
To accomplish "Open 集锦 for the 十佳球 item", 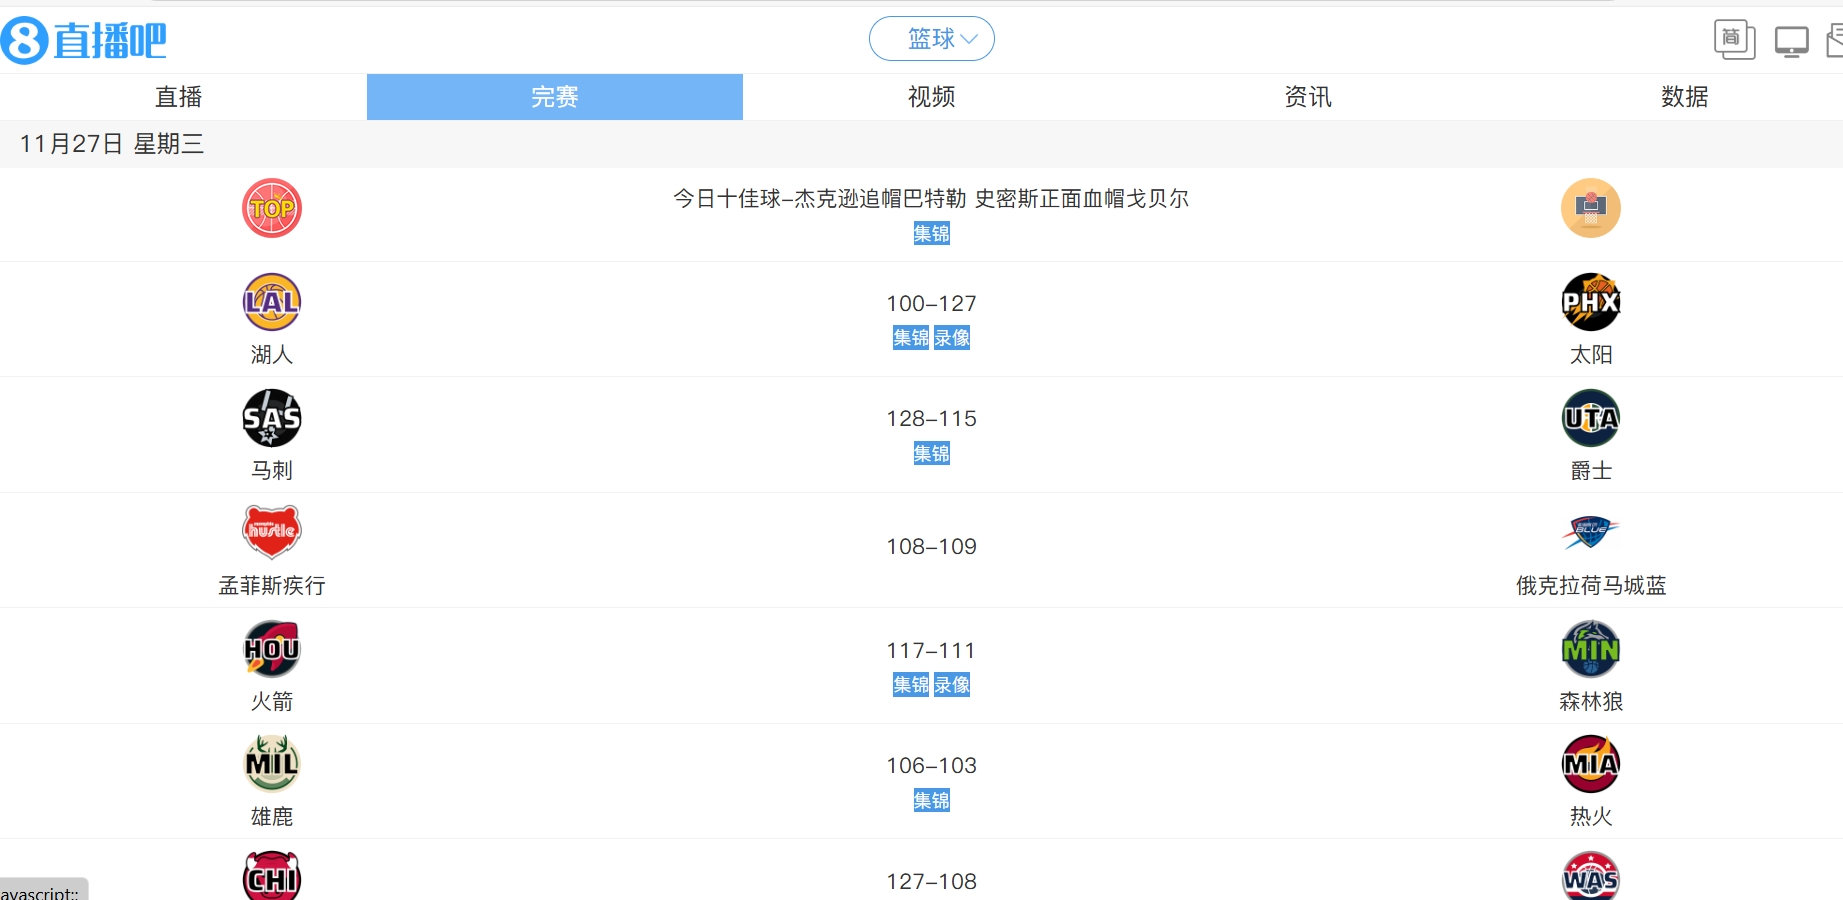I will [x=931, y=233].
